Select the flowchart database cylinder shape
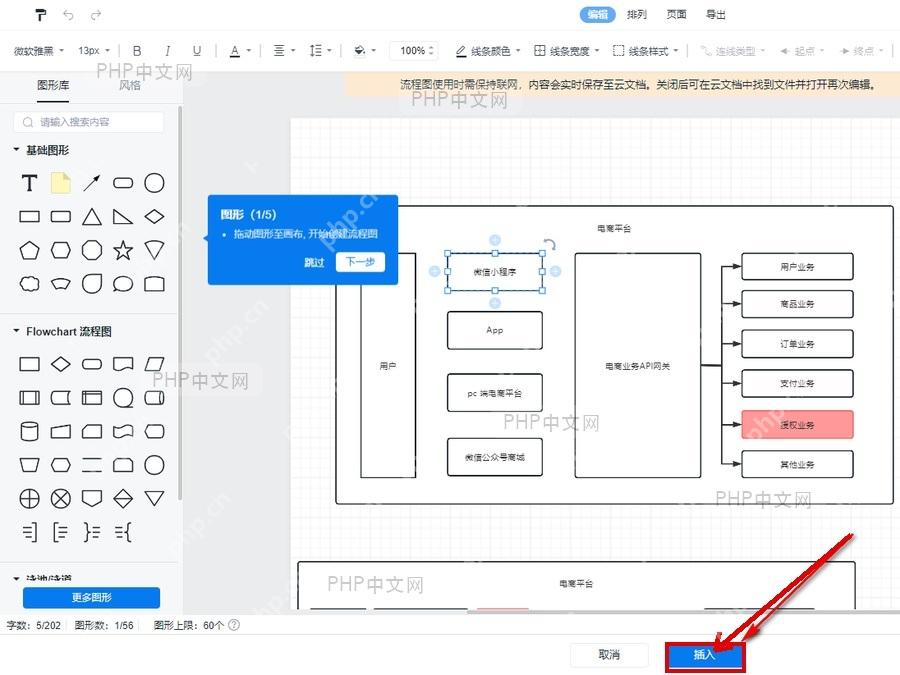This screenshot has height=675, width=900. (29, 431)
